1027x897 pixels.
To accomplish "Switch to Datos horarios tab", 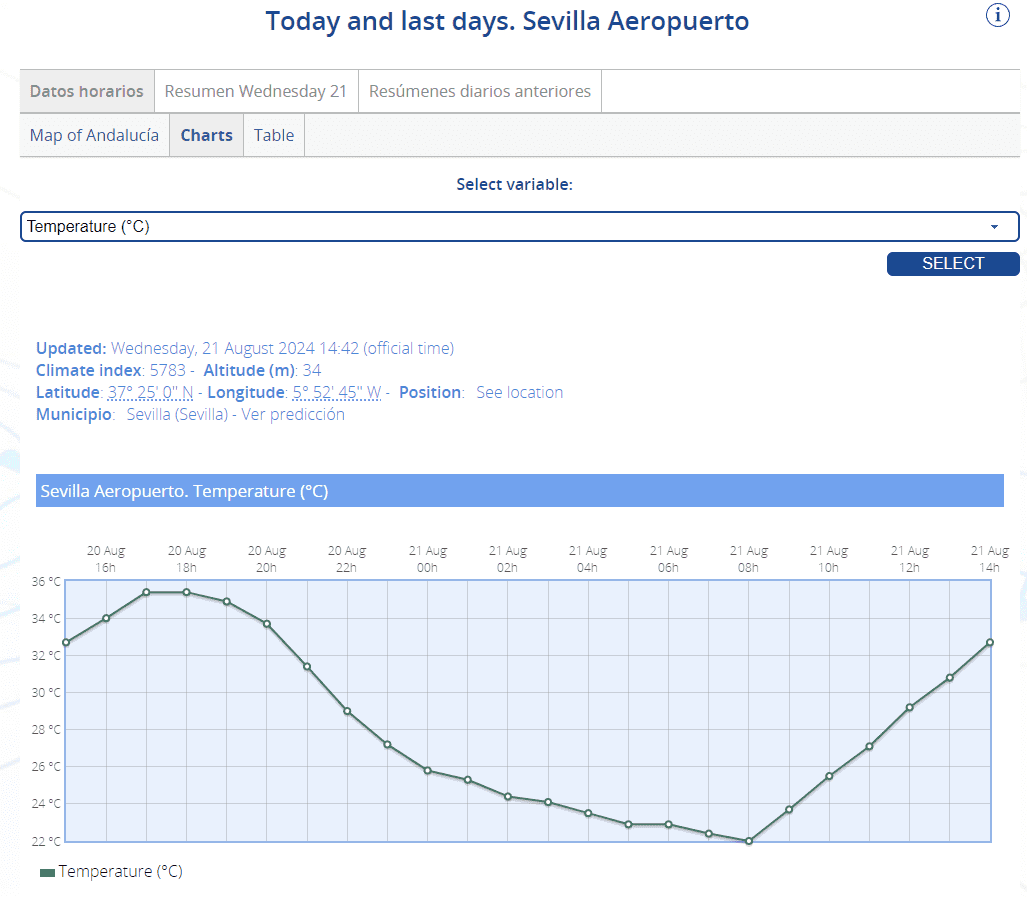I will (87, 91).
